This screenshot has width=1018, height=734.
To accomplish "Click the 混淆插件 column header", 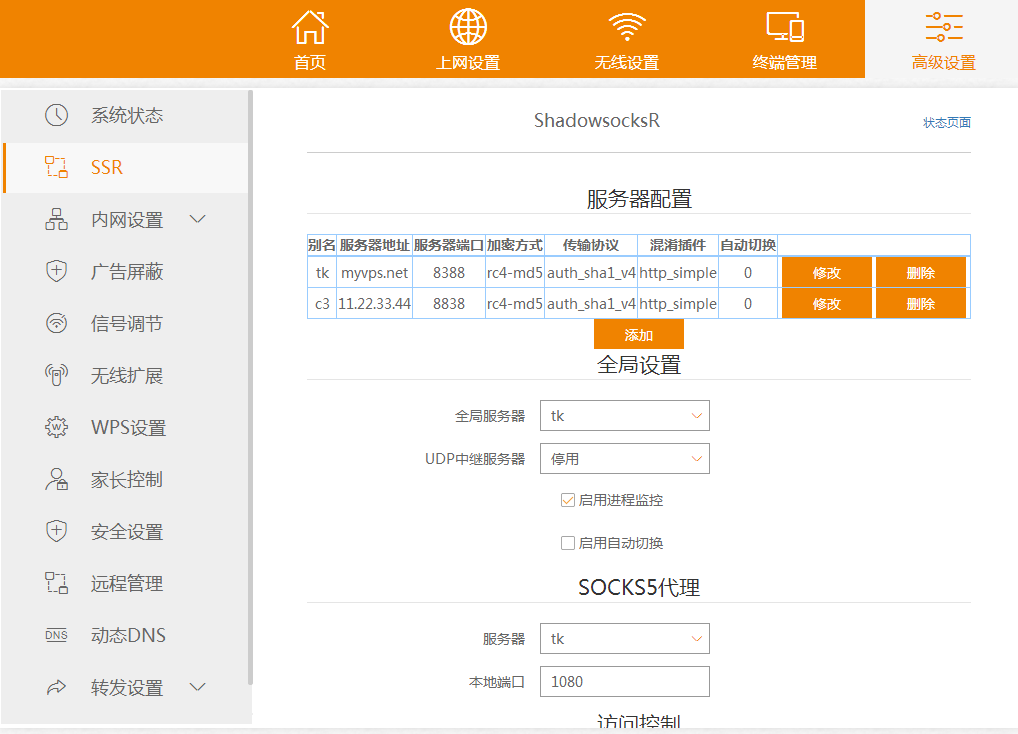I will [x=678, y=245].
